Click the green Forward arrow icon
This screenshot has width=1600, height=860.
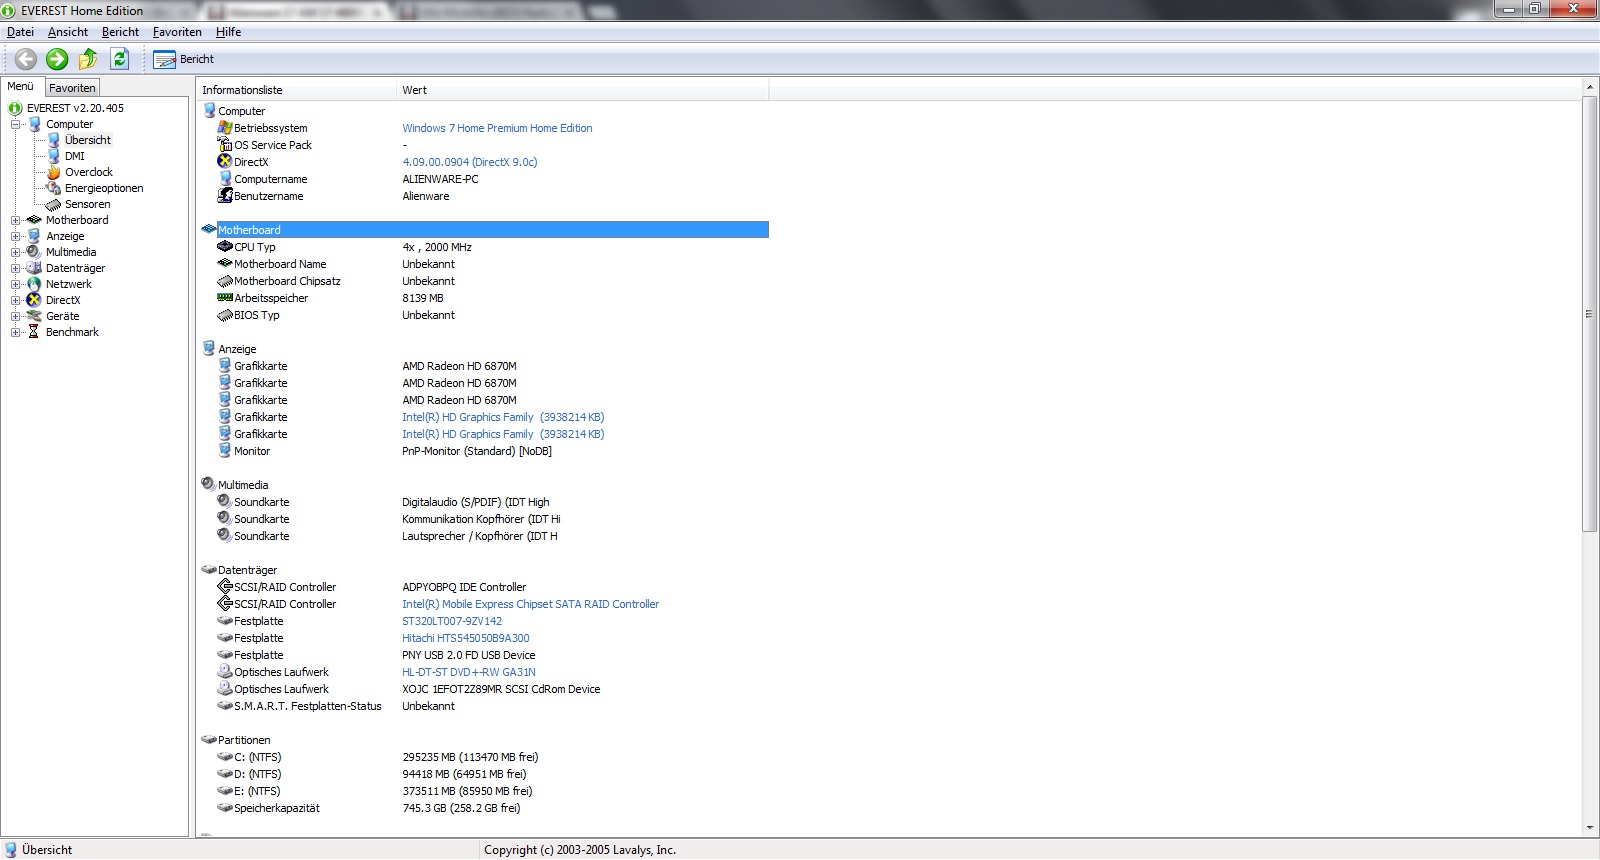coord(57,59)
